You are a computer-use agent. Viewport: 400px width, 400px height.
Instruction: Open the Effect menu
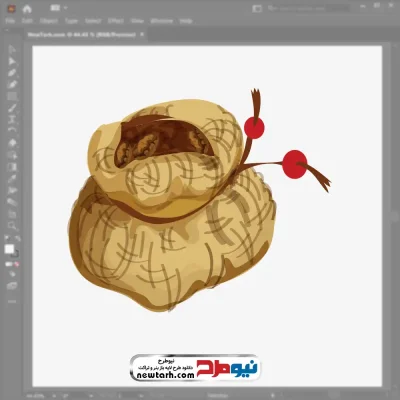click(115, 21)
